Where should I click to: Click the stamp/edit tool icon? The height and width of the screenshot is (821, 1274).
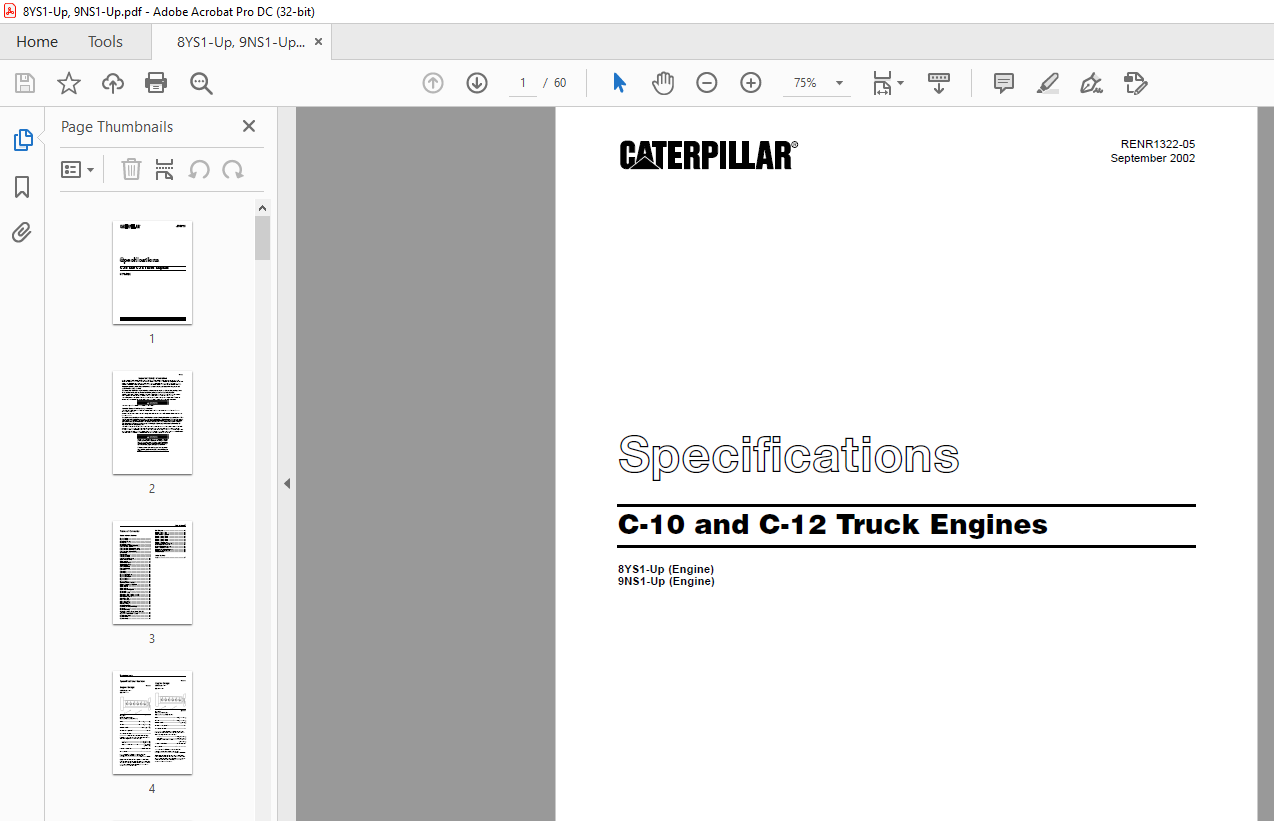point(1135,83)
